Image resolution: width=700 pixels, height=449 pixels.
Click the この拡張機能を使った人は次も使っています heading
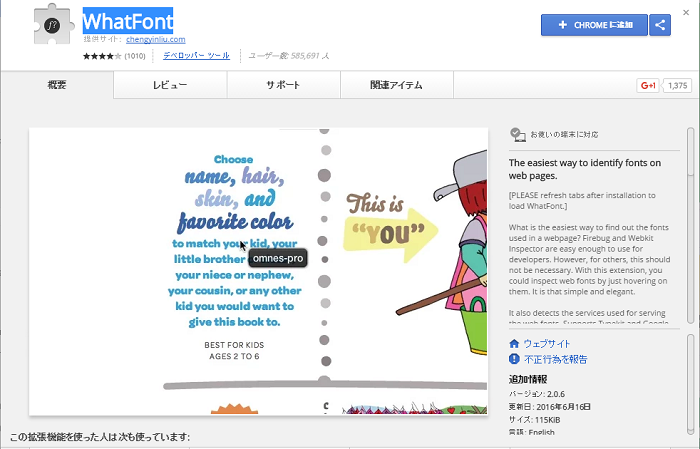coord(100,437)
